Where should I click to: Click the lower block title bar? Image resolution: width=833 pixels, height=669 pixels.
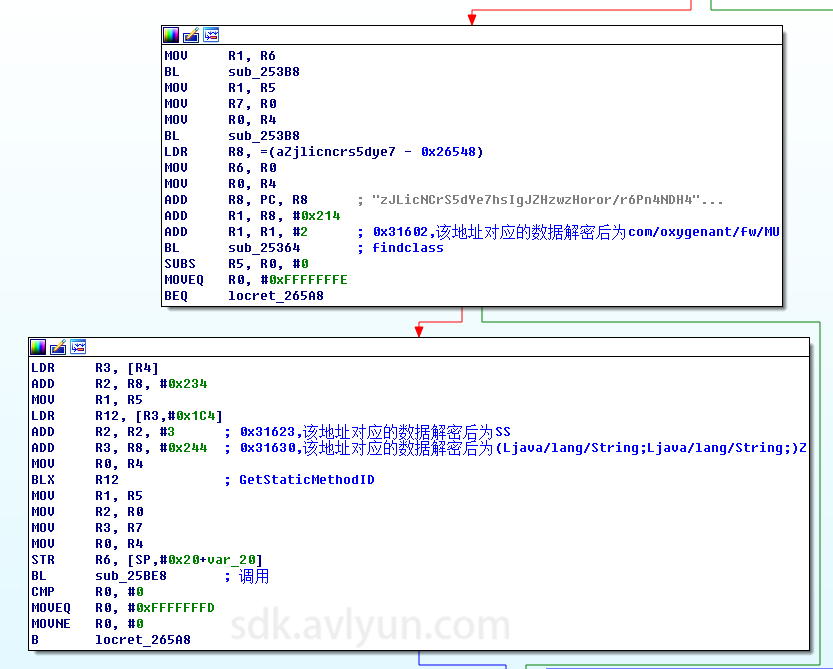coord(419,347)
